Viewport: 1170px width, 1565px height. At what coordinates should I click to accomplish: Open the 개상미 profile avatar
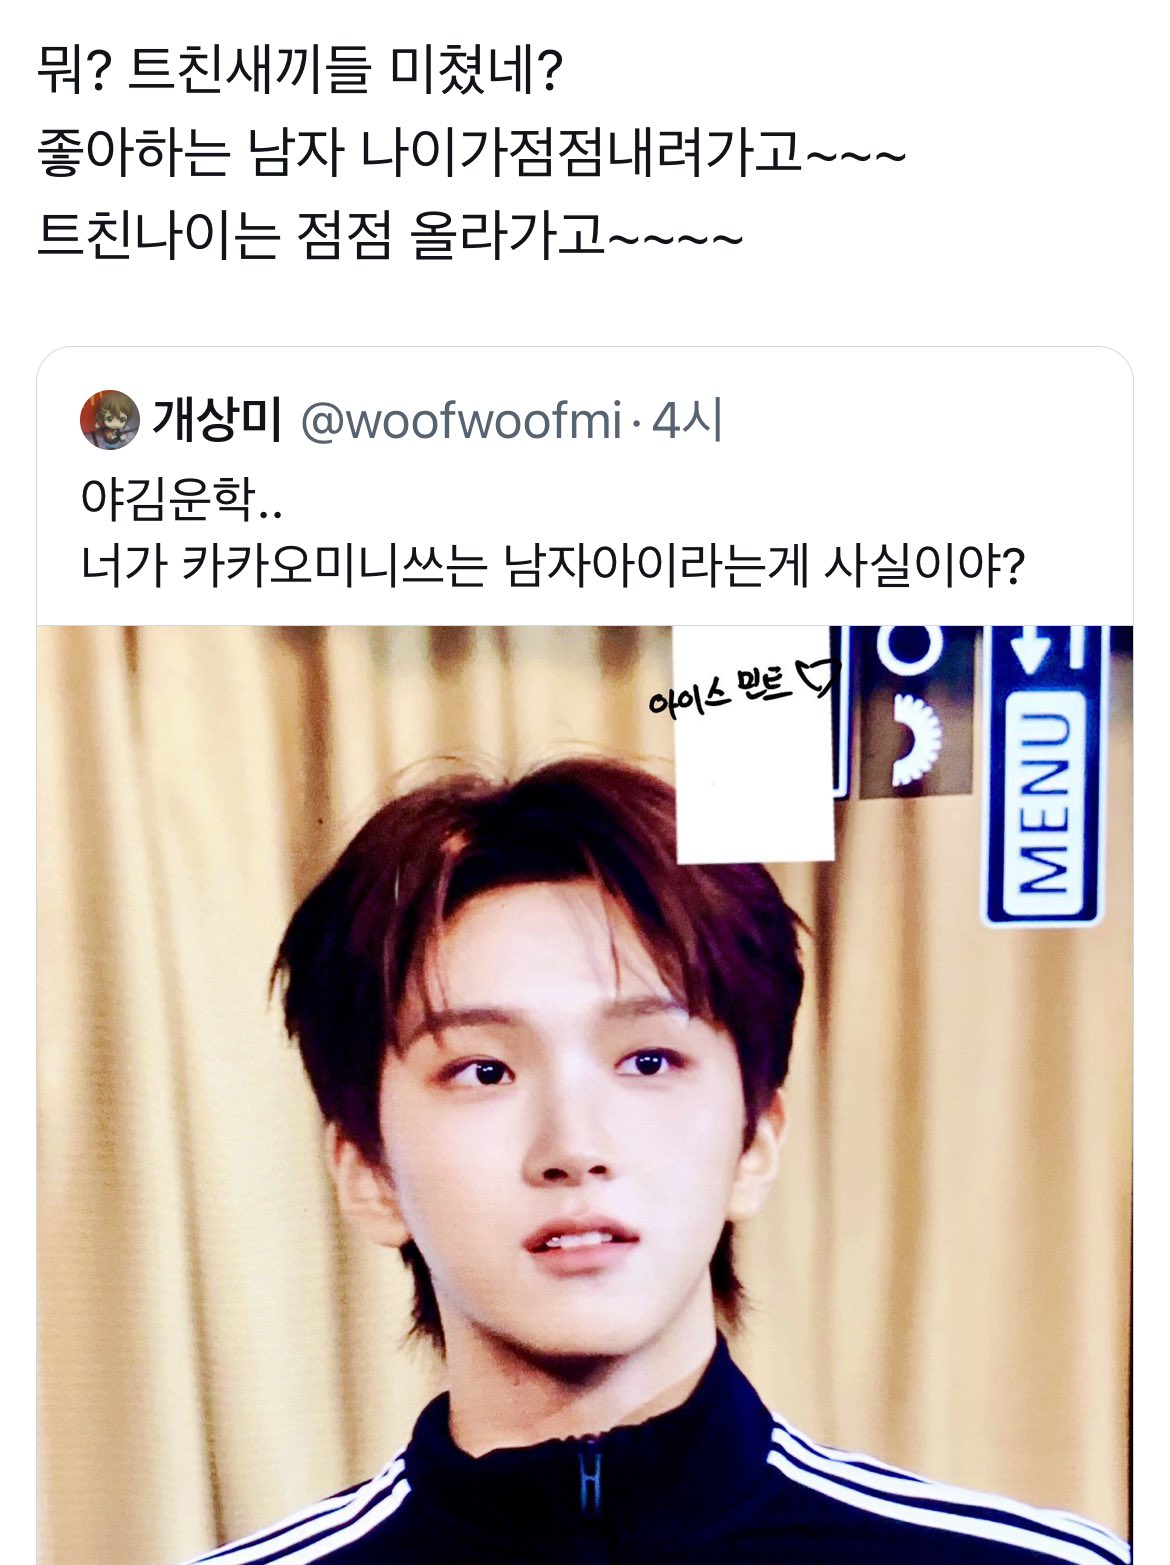(x=109, y=420)
